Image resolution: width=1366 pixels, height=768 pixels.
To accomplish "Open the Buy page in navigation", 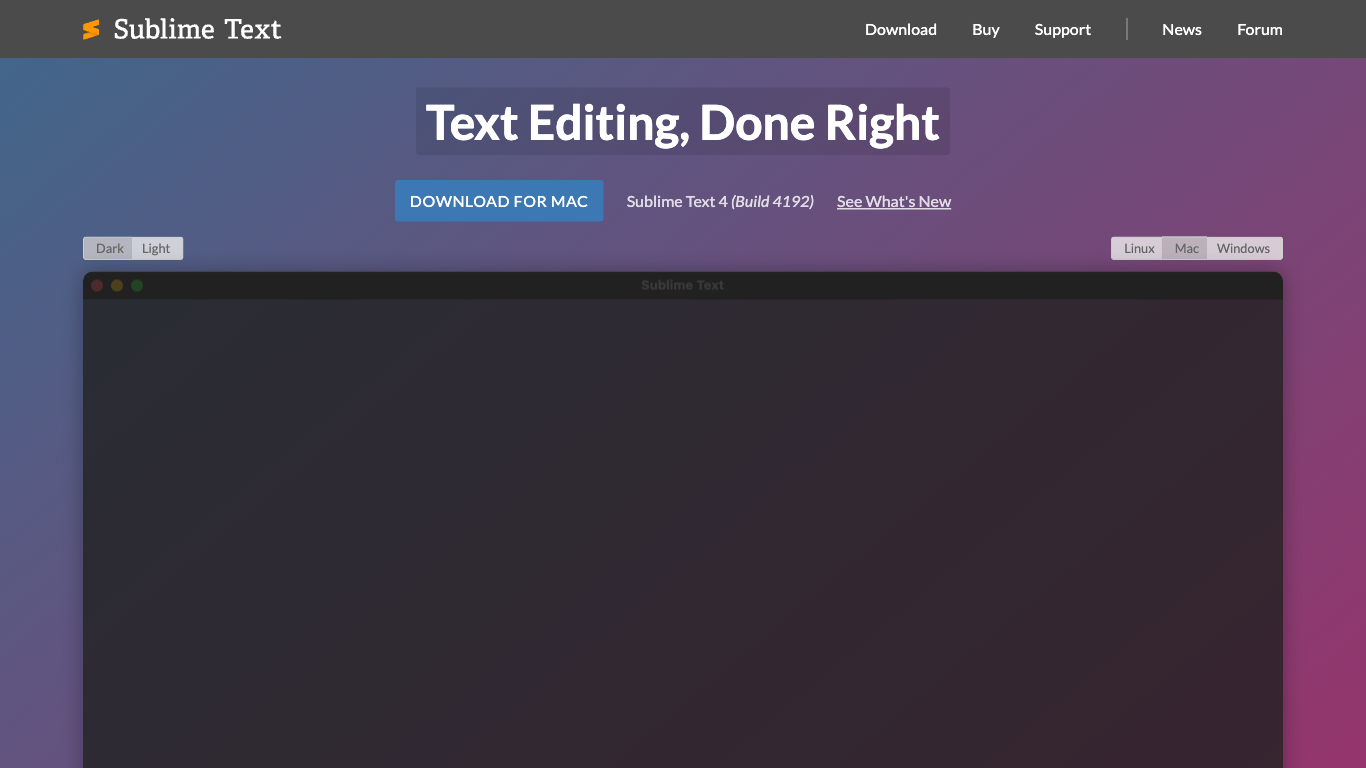I will pyautogui.click(x=985, y=29).
